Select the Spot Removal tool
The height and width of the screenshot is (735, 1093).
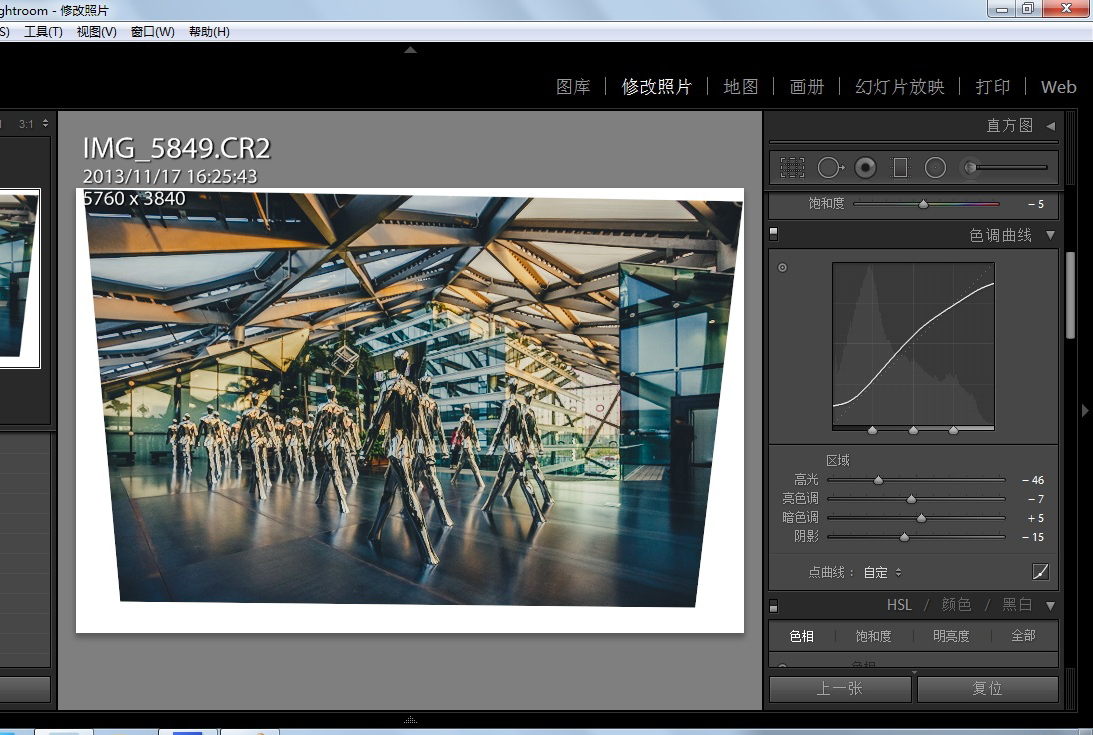pyautogui.click(x=830, y=167)
